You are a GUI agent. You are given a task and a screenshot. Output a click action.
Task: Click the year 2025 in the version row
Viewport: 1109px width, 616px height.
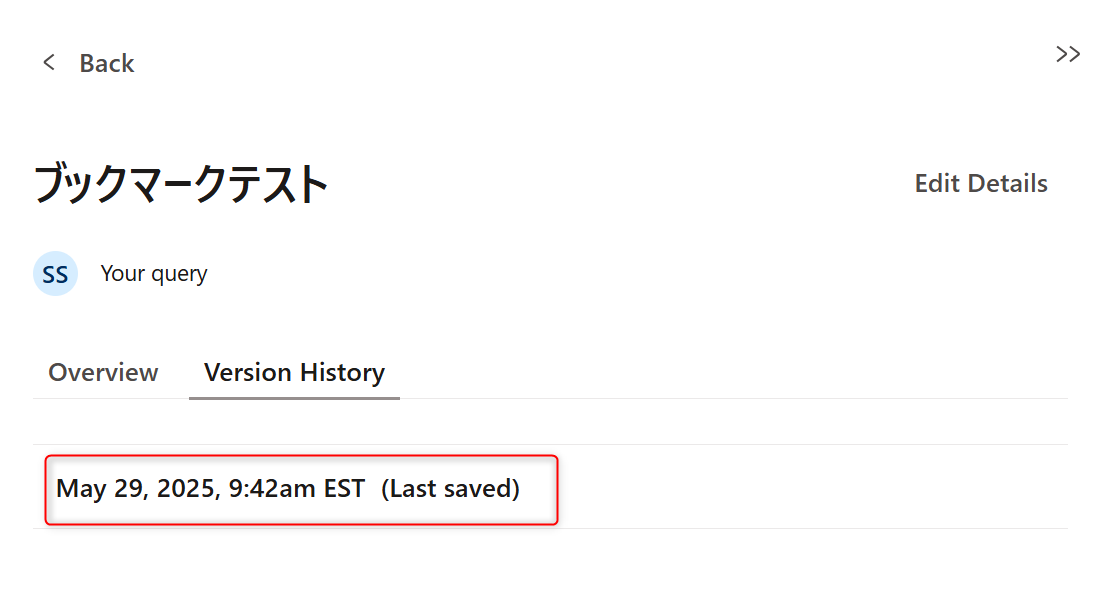pos(188,489)
